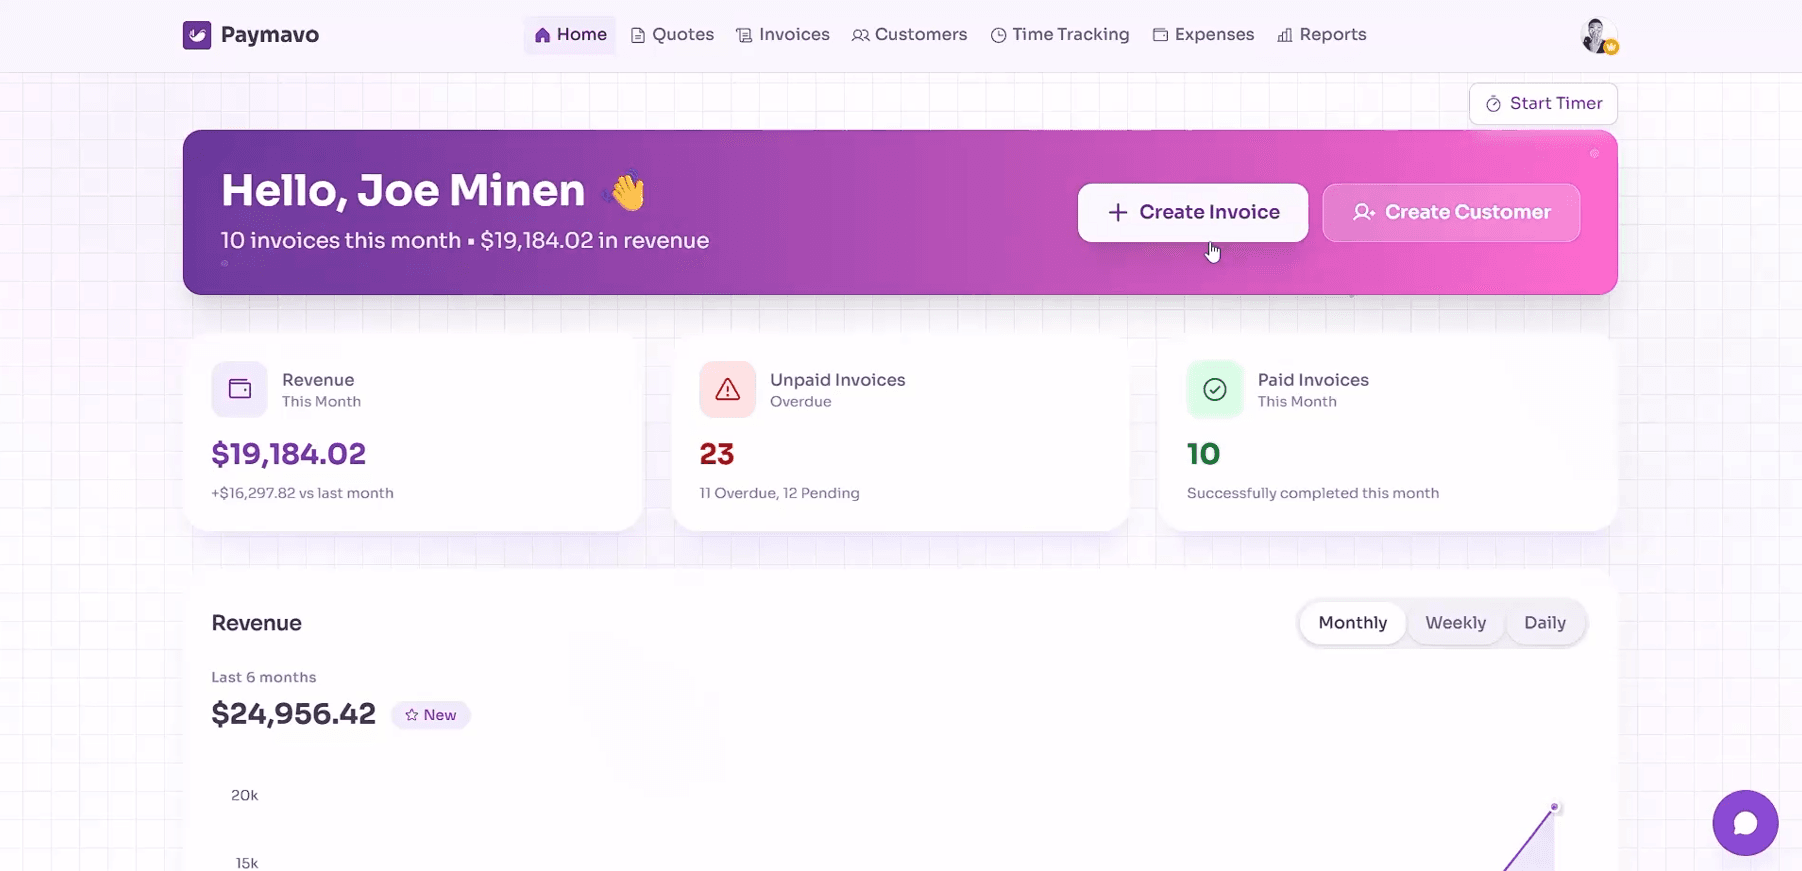Viewport: 1802px width, 871px height.
Task: Click Create Invoice button
Action: (x=1193, y=212)
